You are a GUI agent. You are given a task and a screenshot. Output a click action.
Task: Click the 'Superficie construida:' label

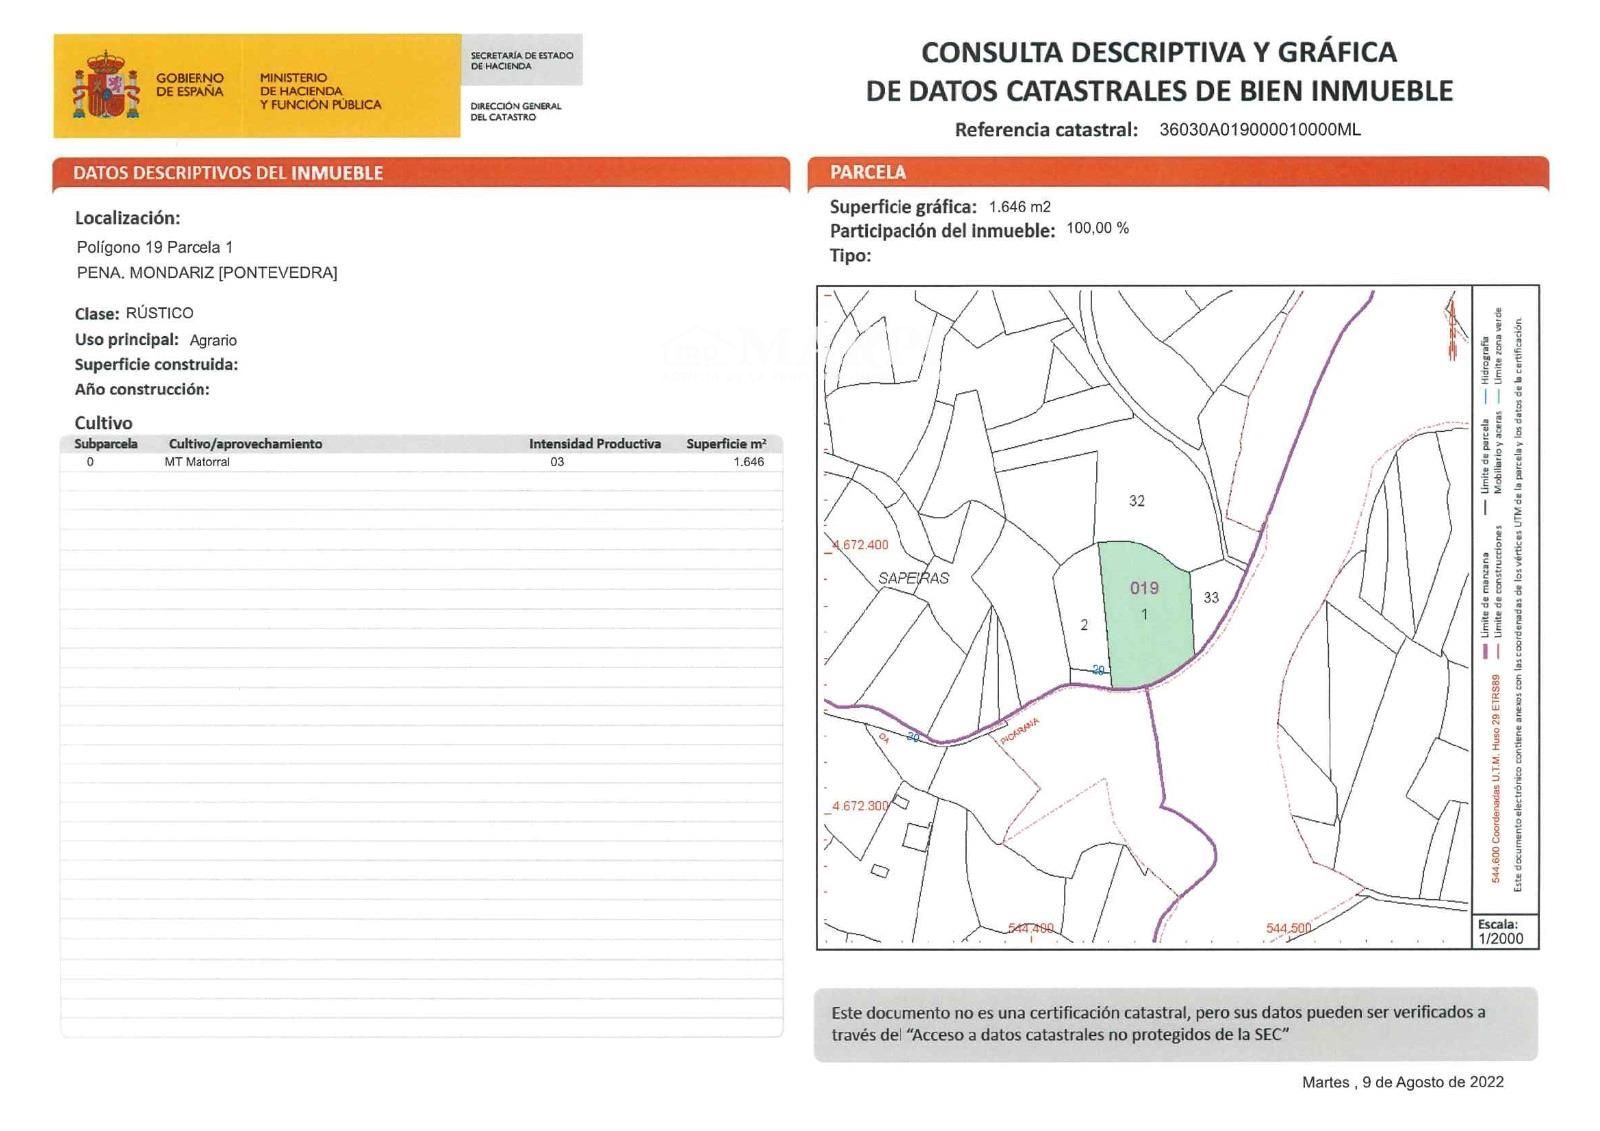click(156, 365)
